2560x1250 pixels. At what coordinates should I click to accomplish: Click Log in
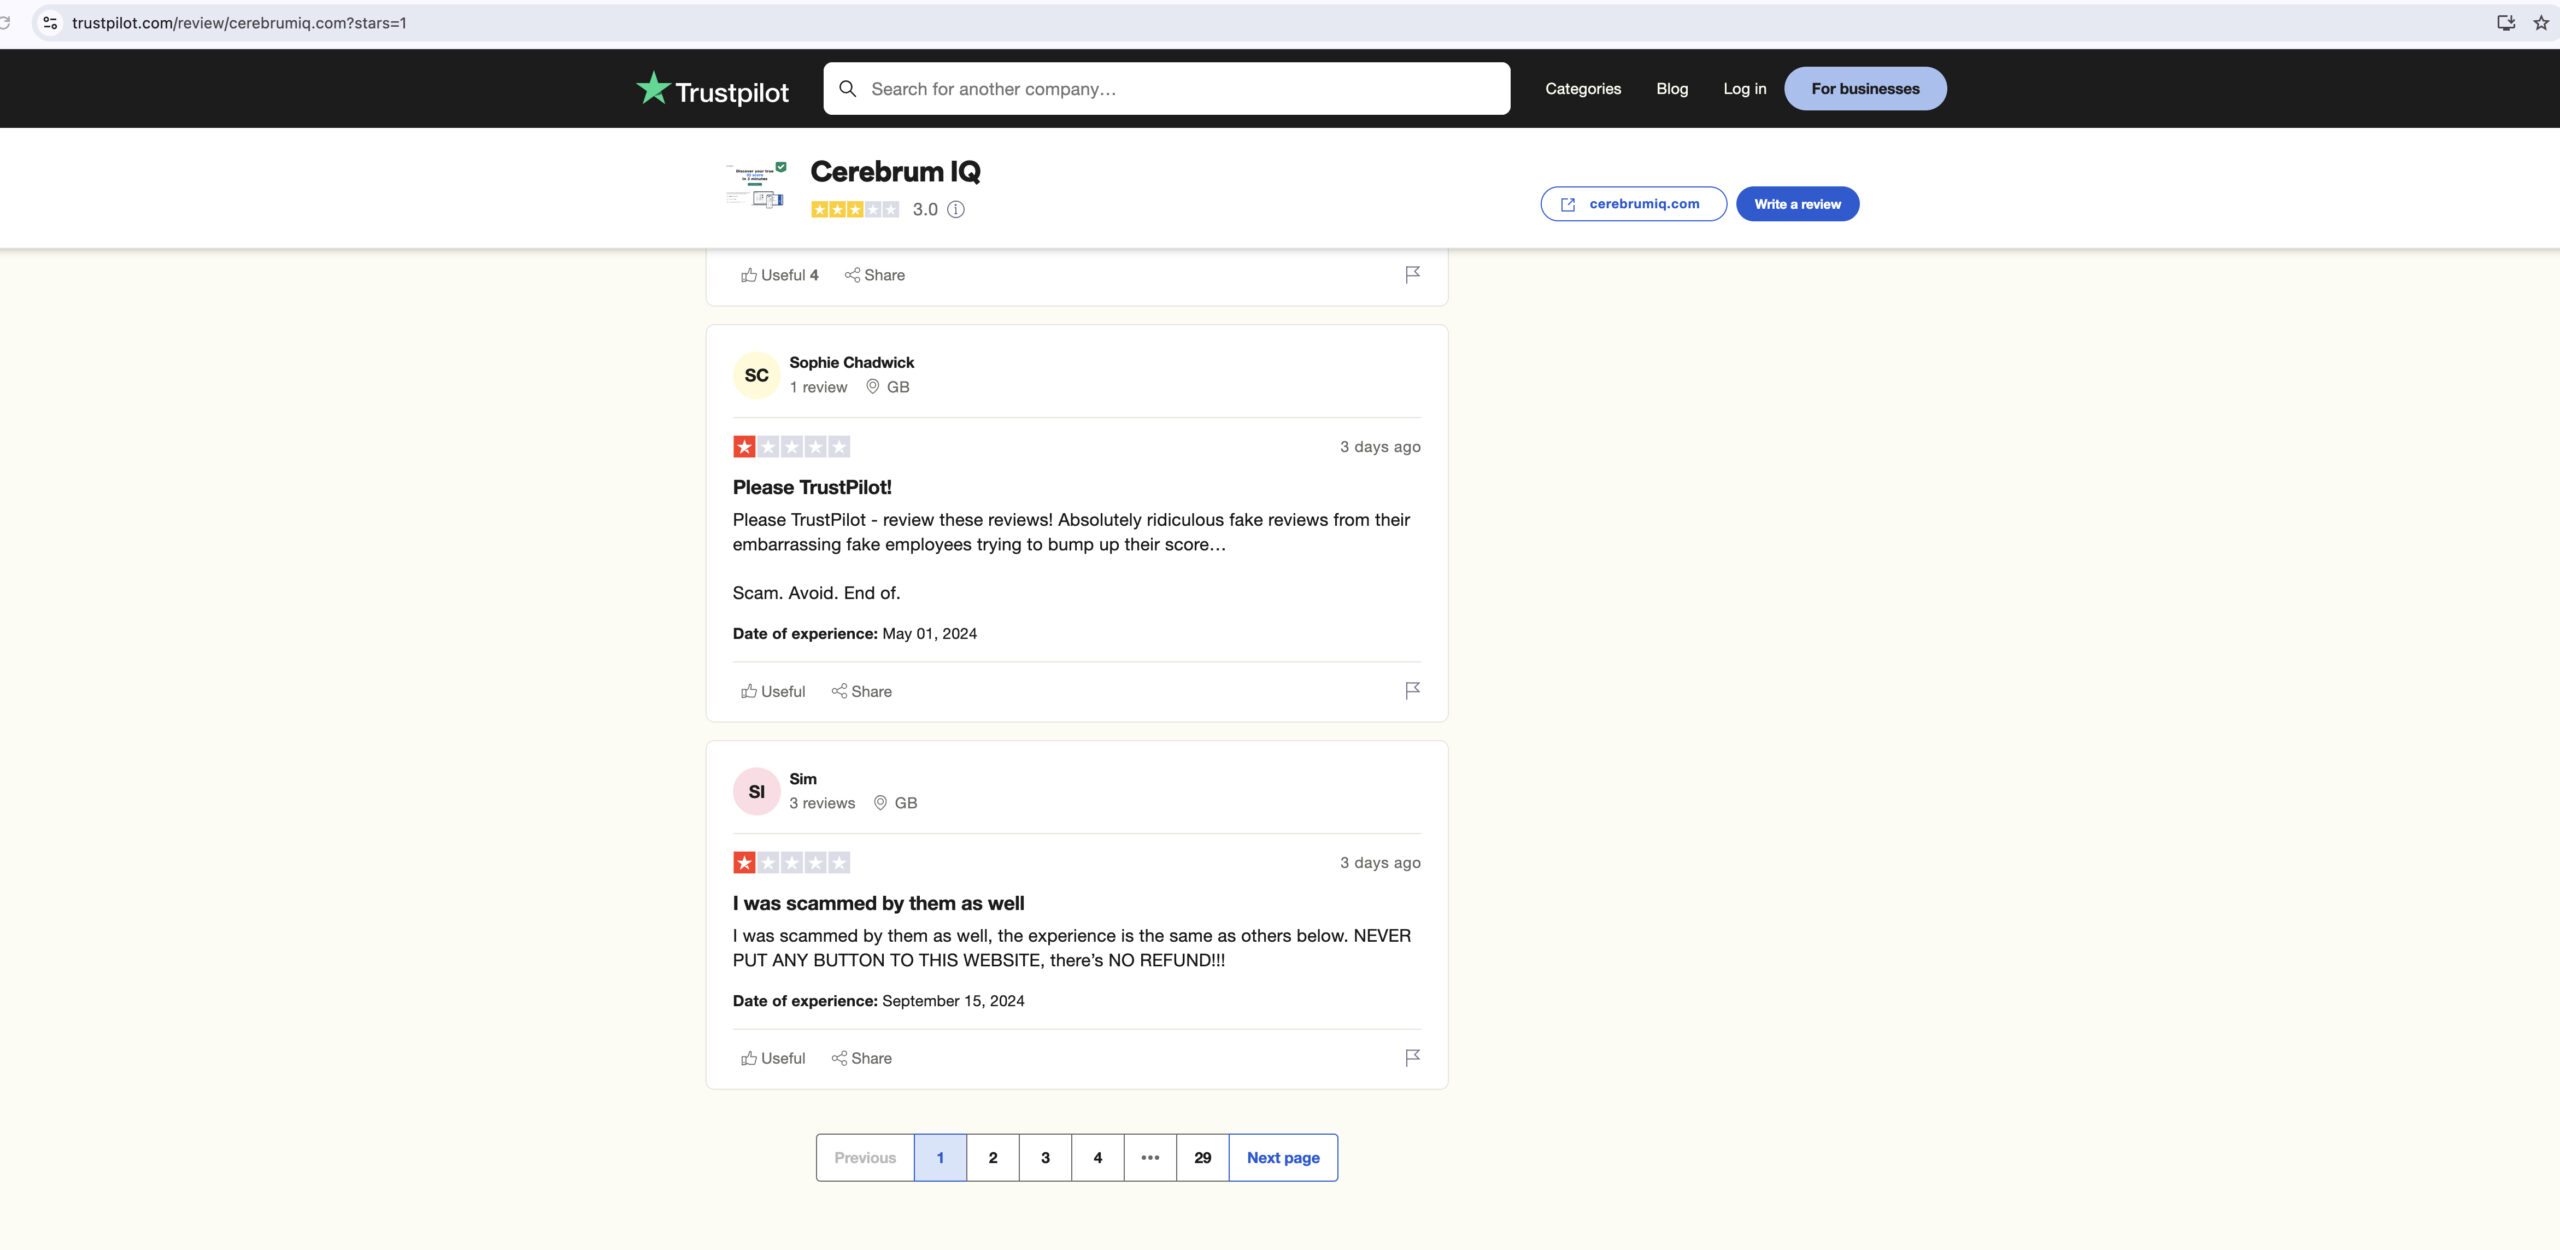[1745, 89]
